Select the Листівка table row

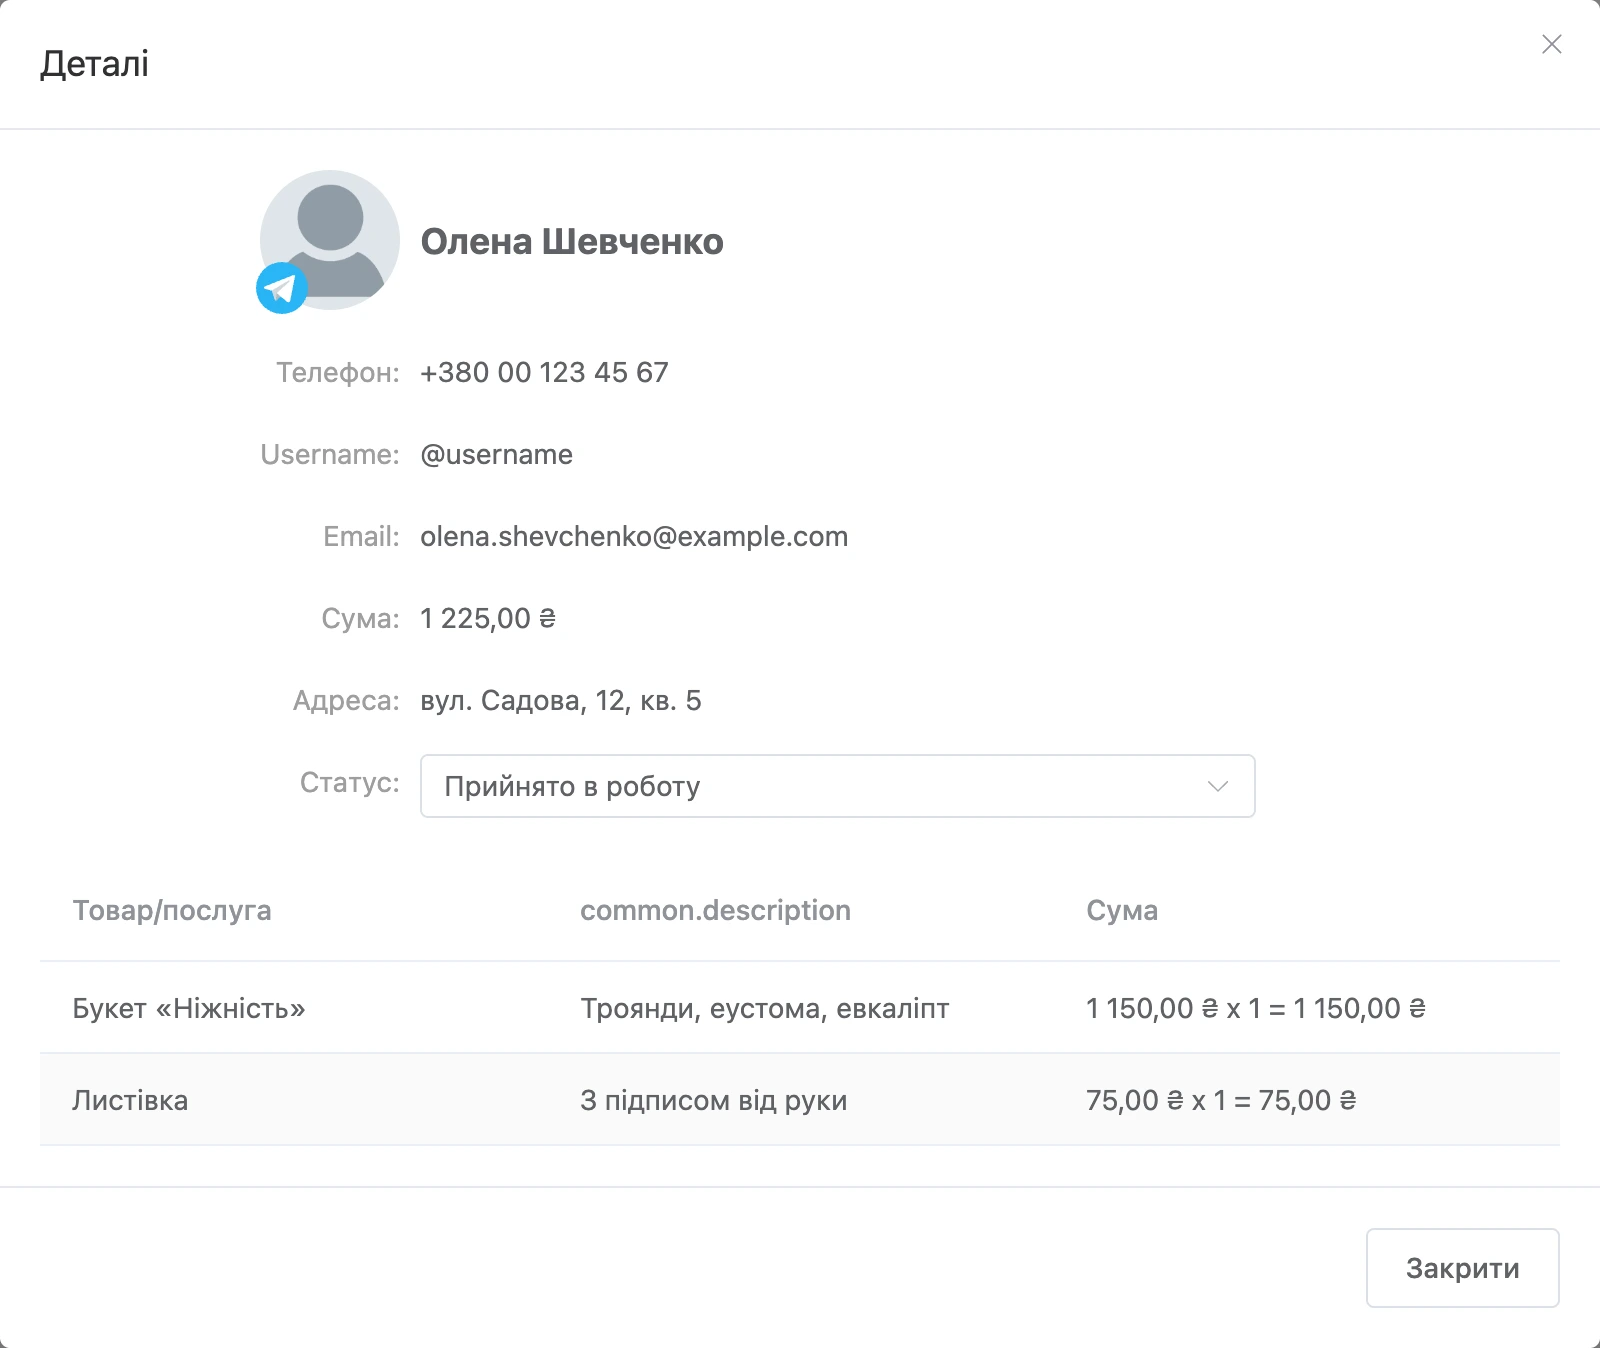click(800, 1100)
